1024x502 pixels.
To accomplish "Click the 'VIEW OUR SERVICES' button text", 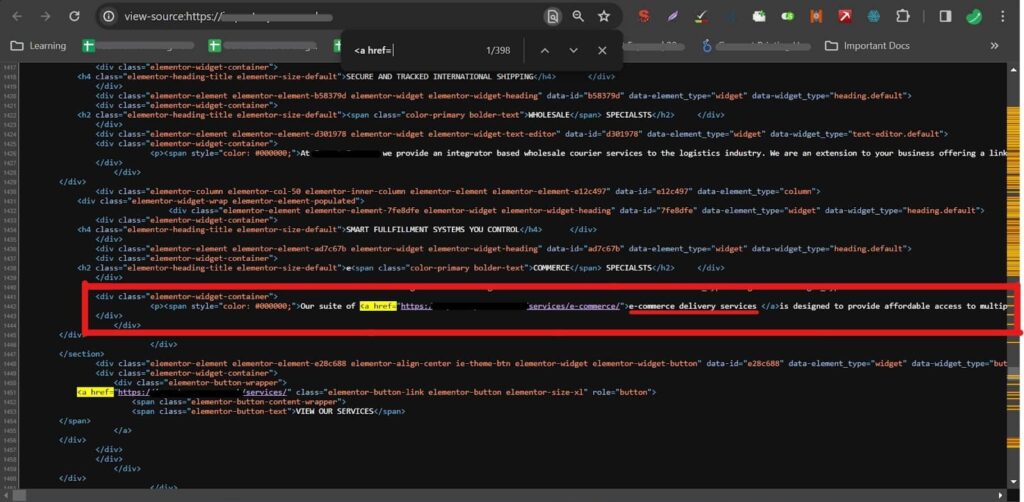I will click(x=334, y=411).
